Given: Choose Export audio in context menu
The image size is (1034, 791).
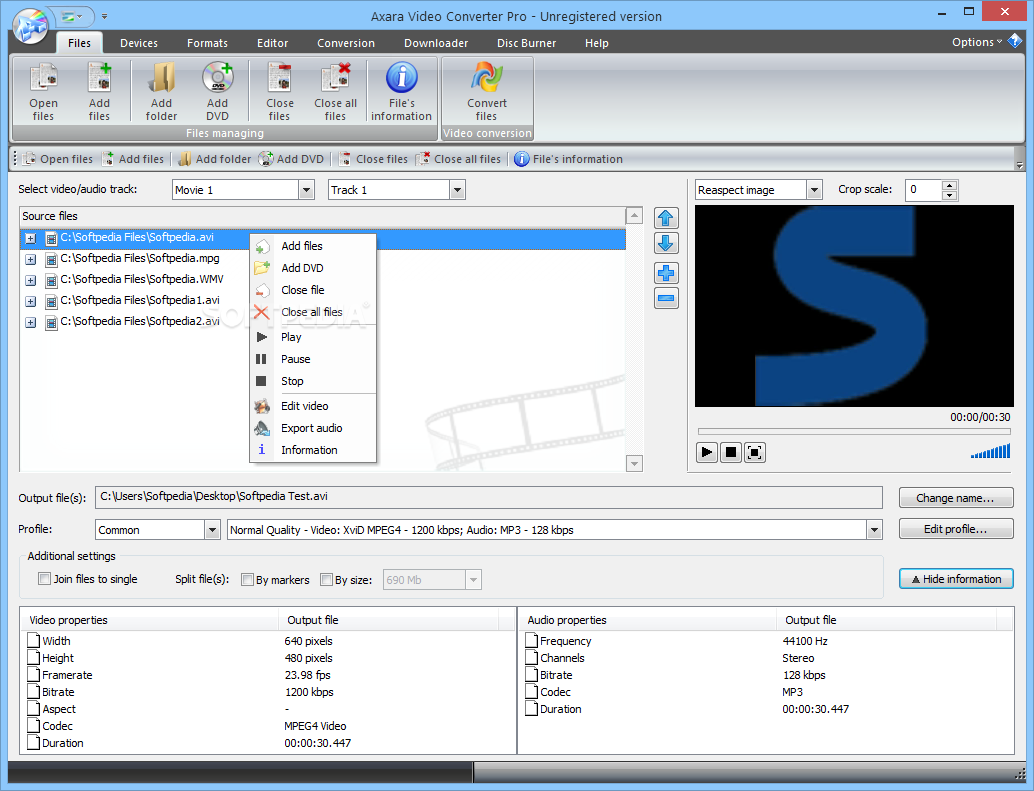Looking at the screenshot, I should 313,428.
